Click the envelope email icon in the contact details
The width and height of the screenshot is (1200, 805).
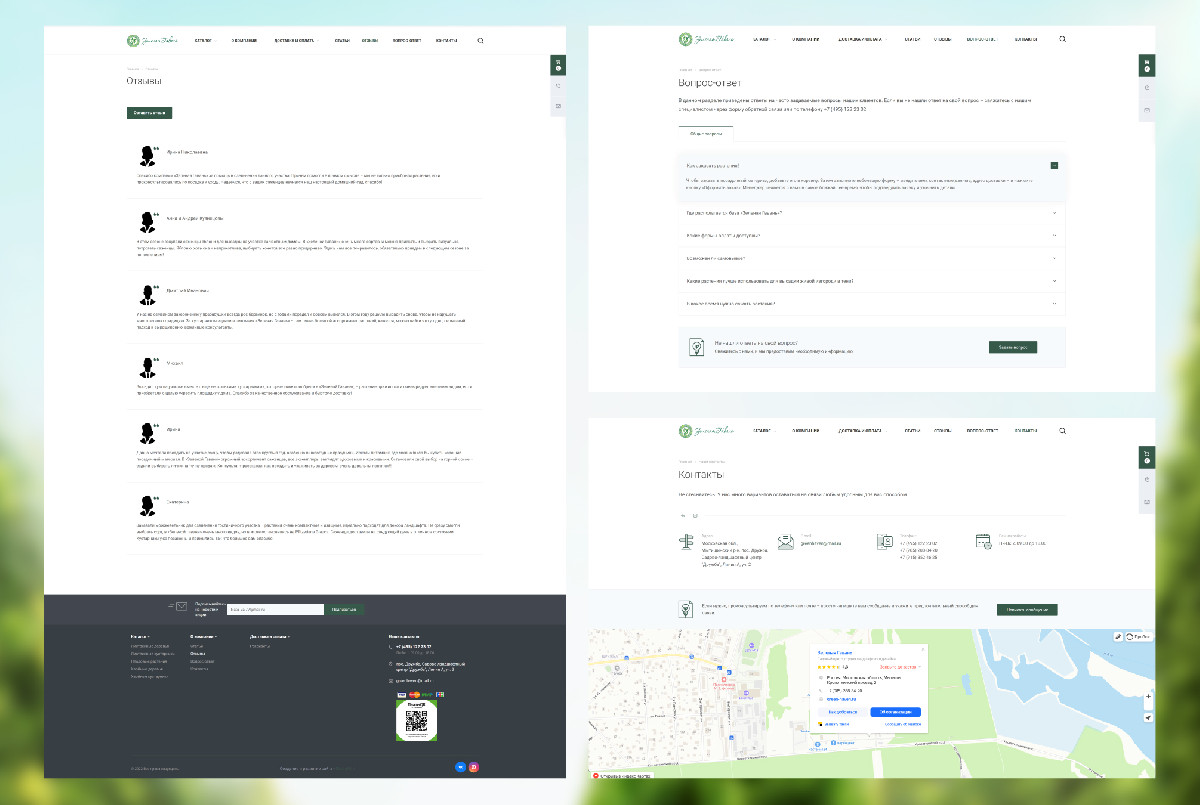coord(785,541)
